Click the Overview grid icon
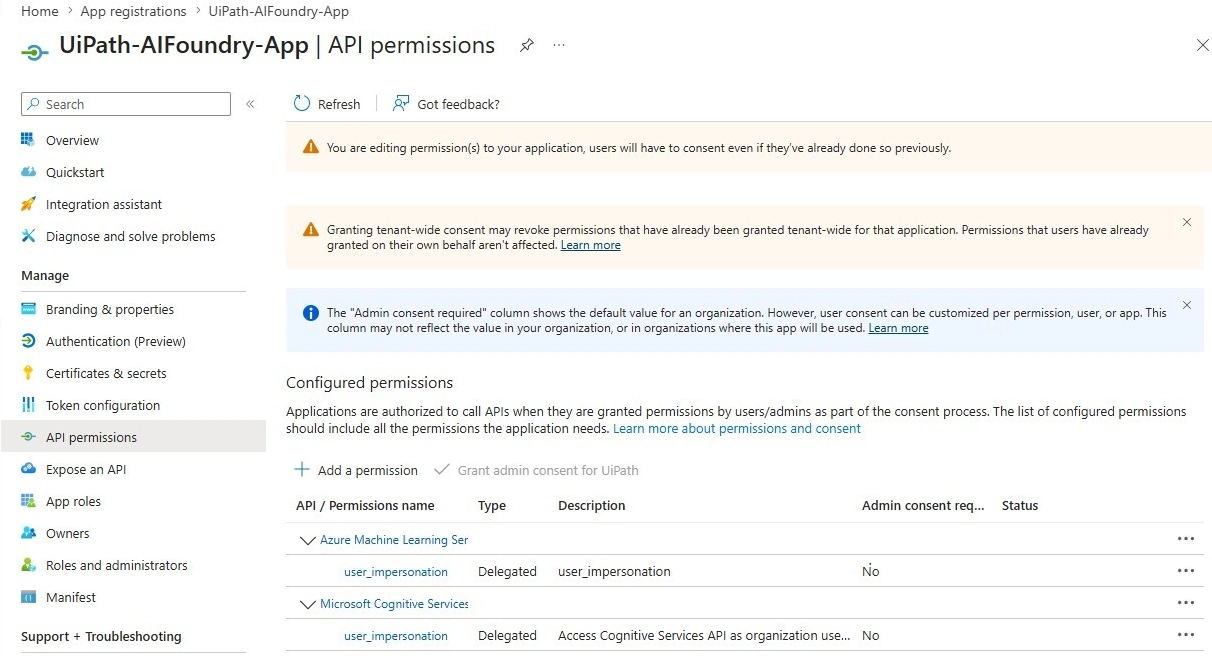This screenshot has width=1212, height=656. (28, 140)
